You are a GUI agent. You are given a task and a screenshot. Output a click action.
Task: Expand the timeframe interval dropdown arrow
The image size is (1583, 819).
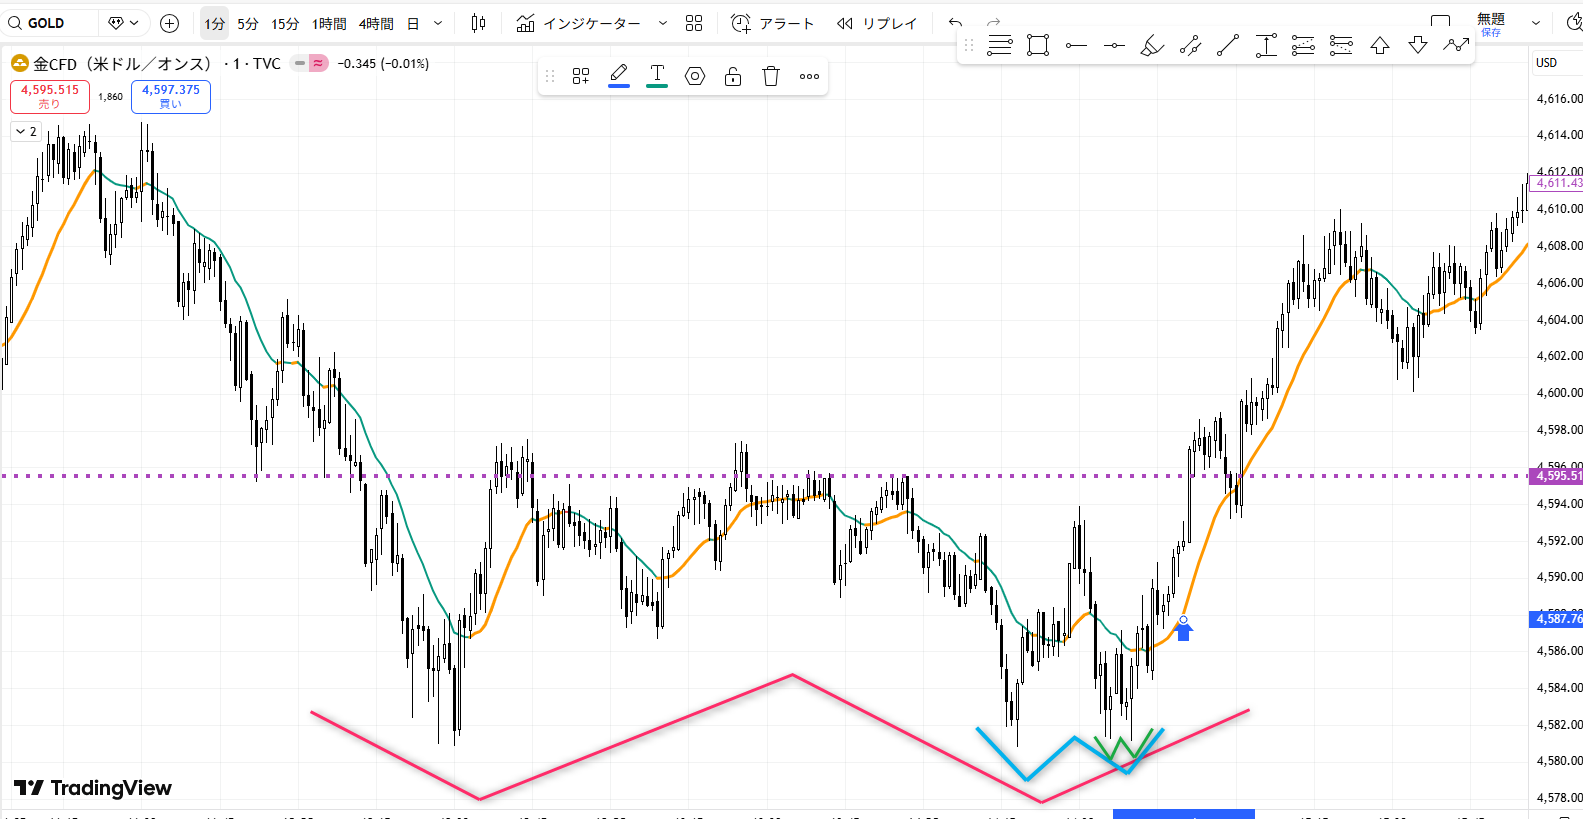[438, 23]
